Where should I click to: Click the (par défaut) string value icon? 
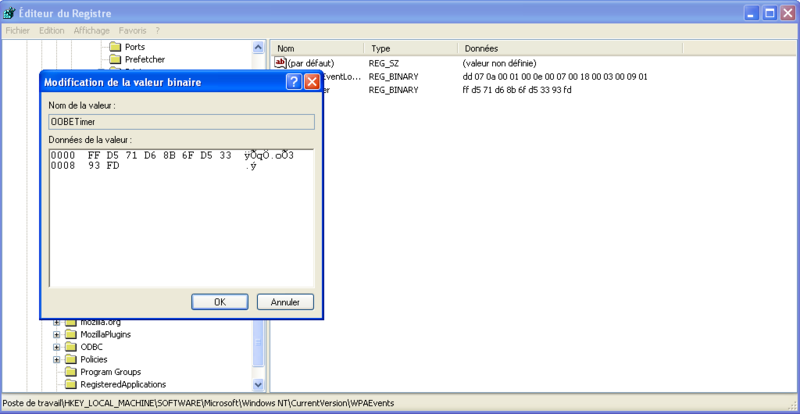coord(281,63)
